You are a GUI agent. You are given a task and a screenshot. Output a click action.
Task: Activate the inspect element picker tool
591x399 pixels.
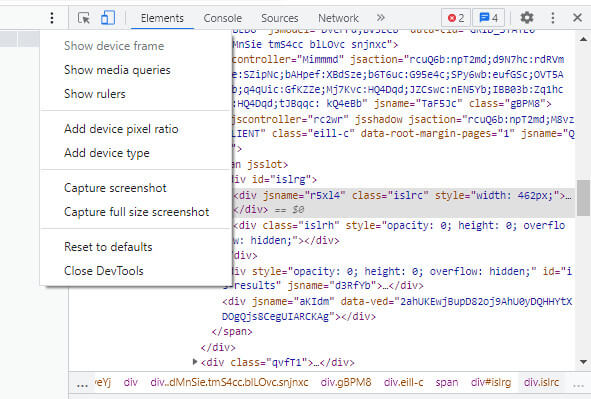(x=84, y=18)
